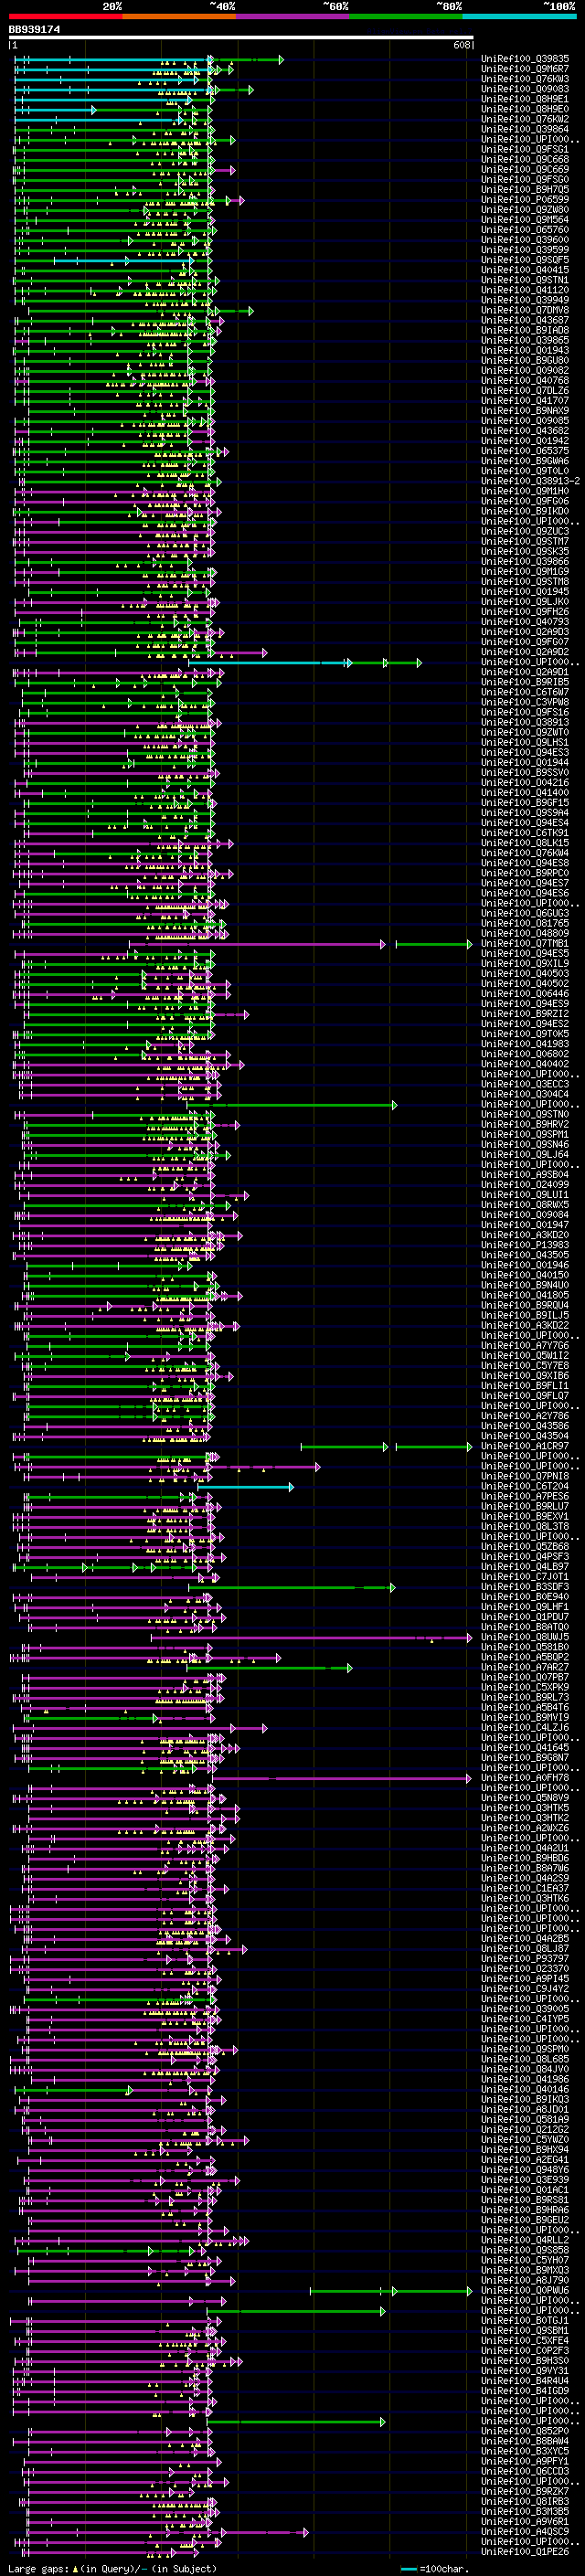Open hit UniRef100_O04216

pos(525,783)
